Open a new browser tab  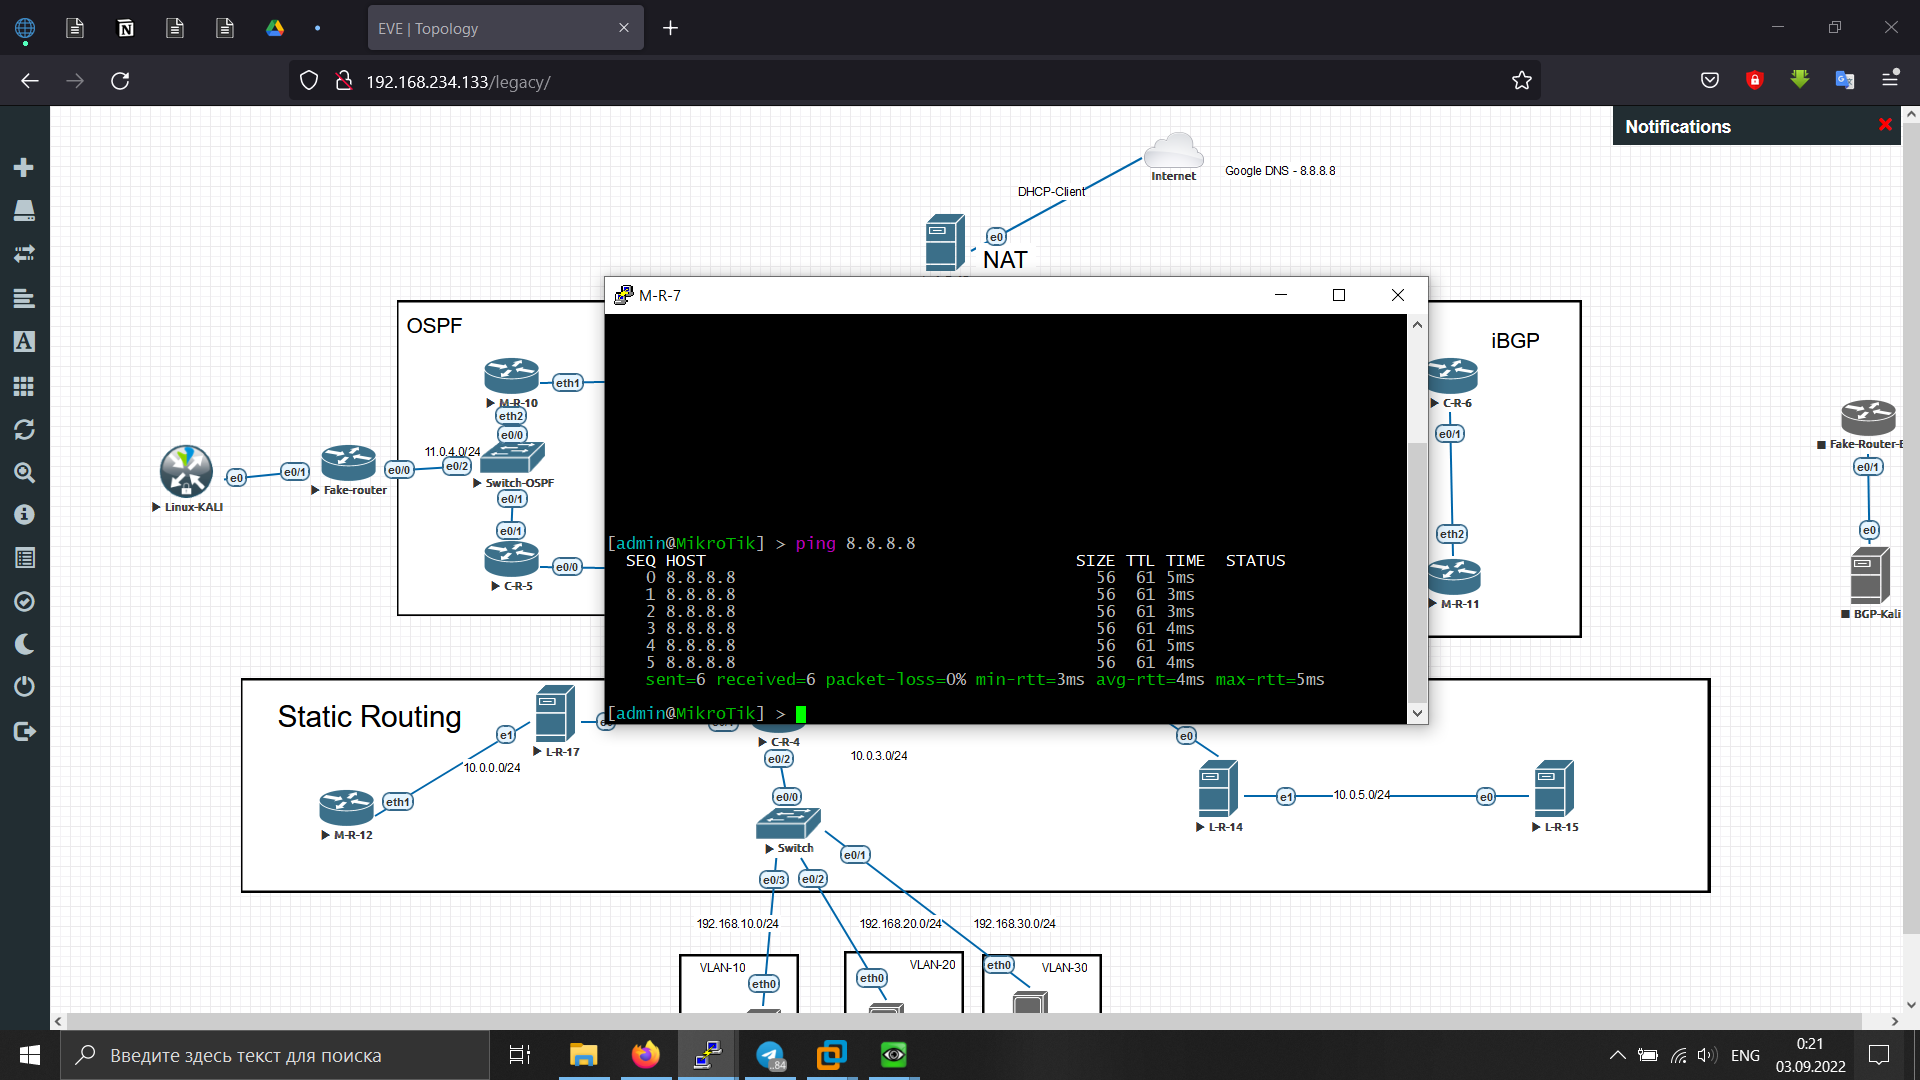(x=671, y=28)
